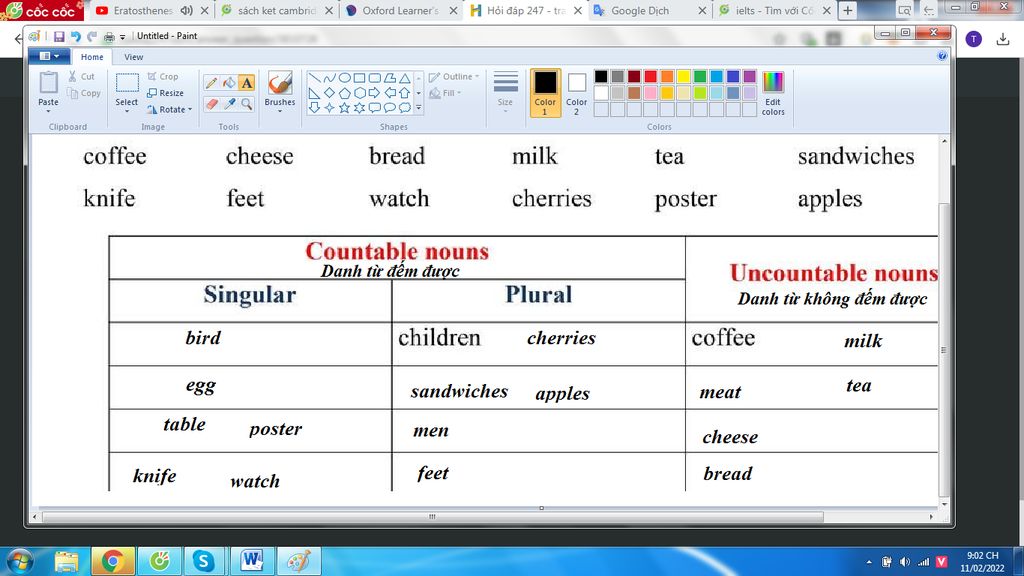This screenshot has width=1024, height=576.
Task: Undo the last action in Paint
Action: click(75, 37)
